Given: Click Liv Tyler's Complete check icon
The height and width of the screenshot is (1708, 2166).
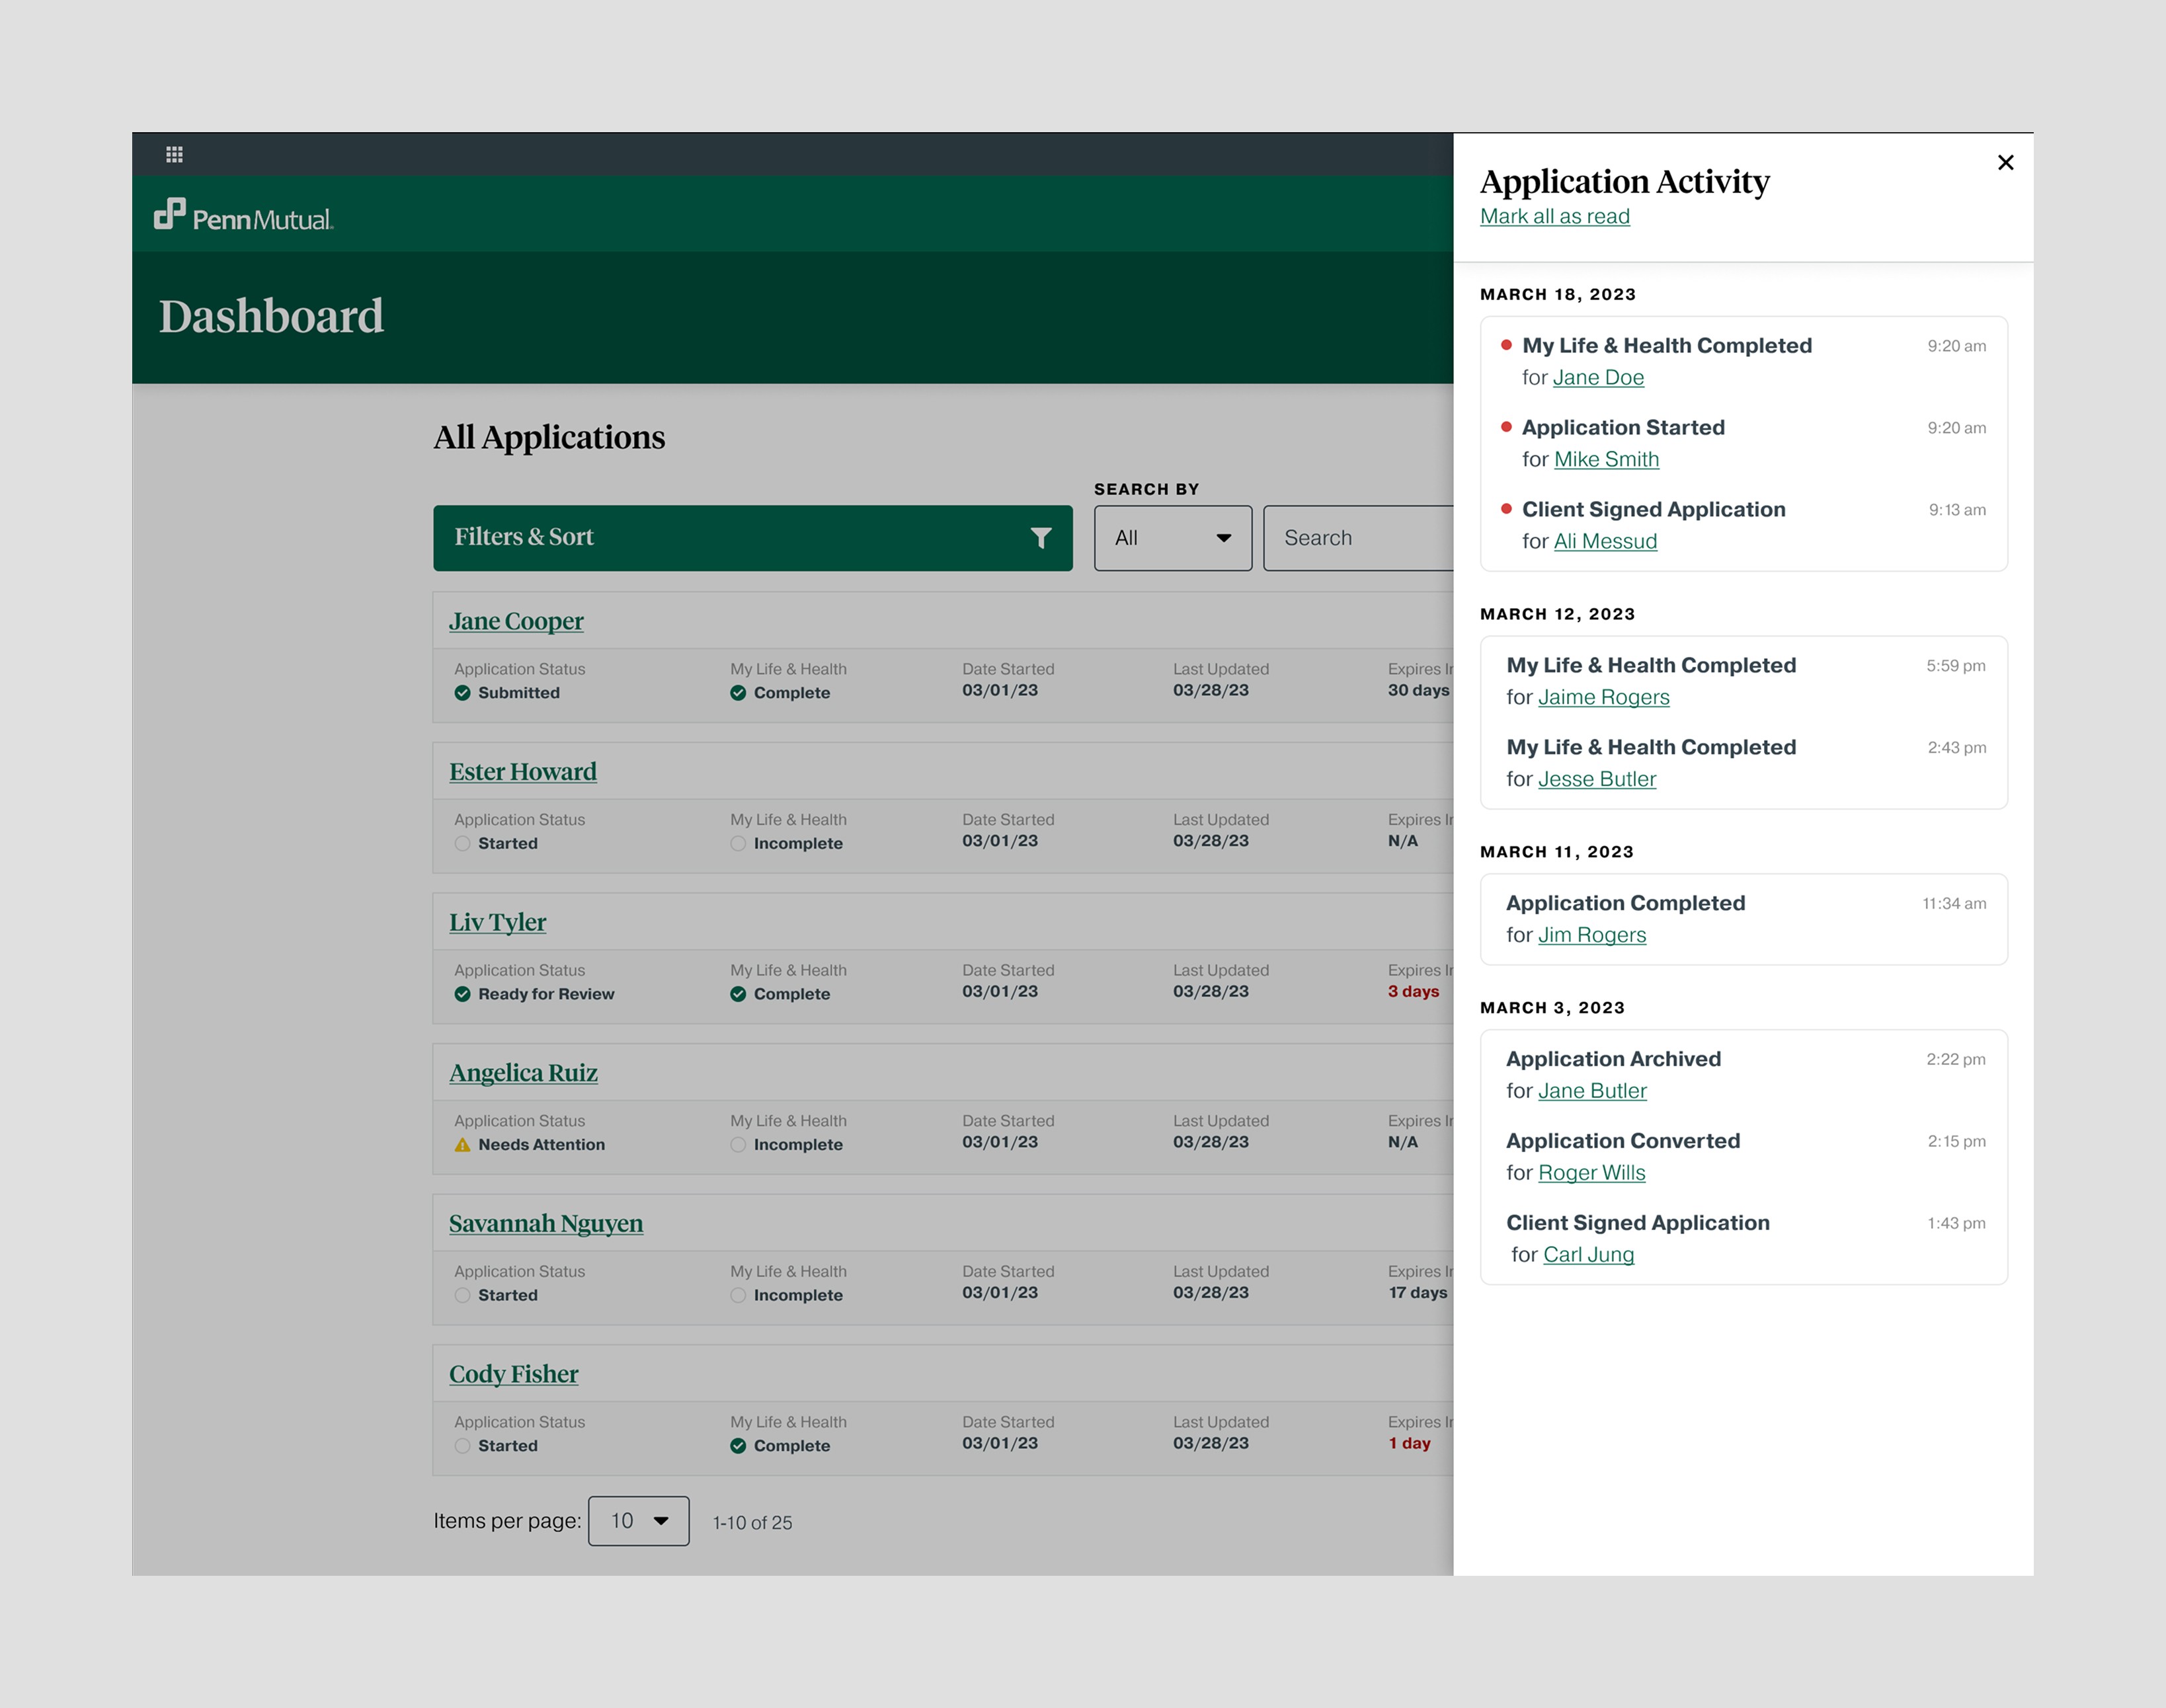Looking at the screenshot, I should [x=738, y=994].
